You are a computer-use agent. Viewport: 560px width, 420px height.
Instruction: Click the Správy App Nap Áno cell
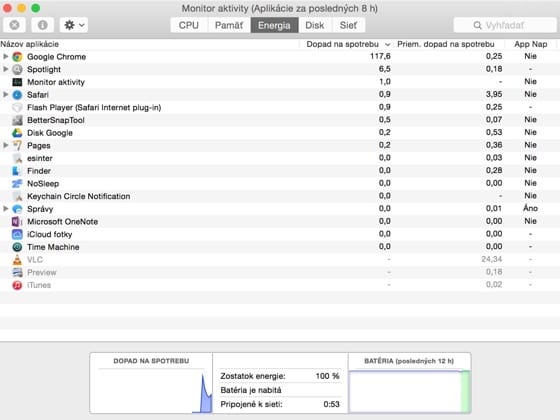click(x=530, y=209)
